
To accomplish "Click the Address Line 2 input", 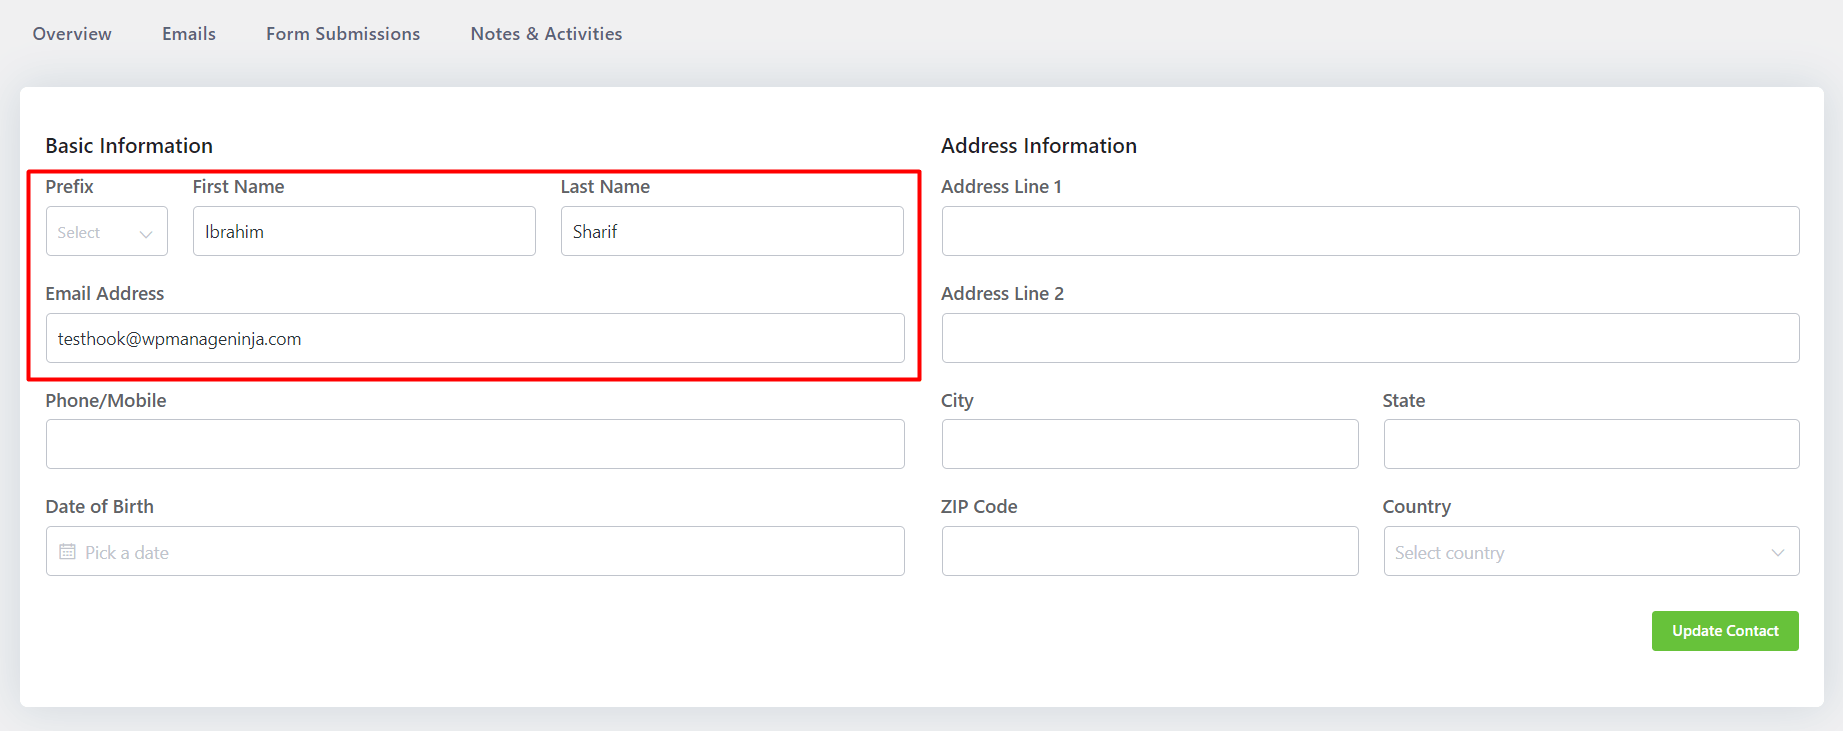I will click(x=1371, y=338).
